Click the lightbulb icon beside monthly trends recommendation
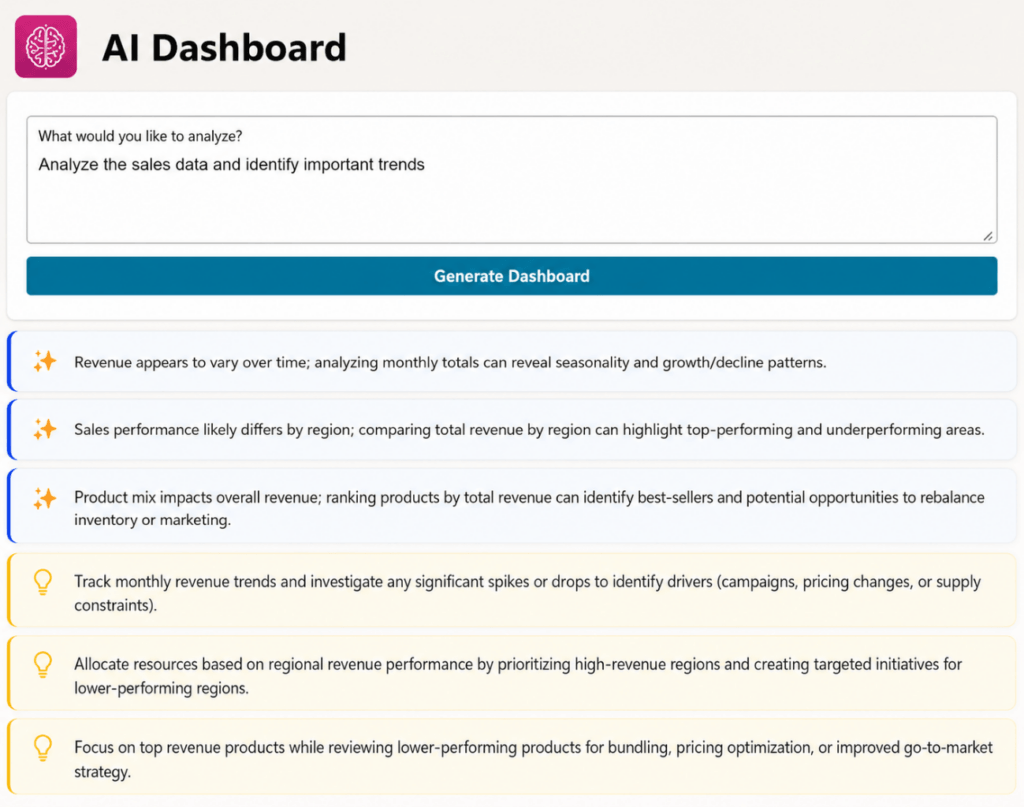The height and width of the screenshot is (807, 1024). click(x=43, y=582)
